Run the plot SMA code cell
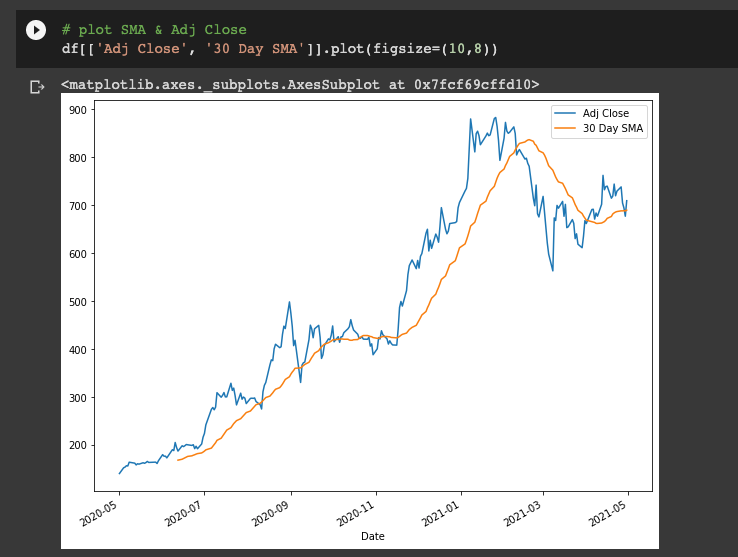 pyautogui.click(x=36, y=30)
